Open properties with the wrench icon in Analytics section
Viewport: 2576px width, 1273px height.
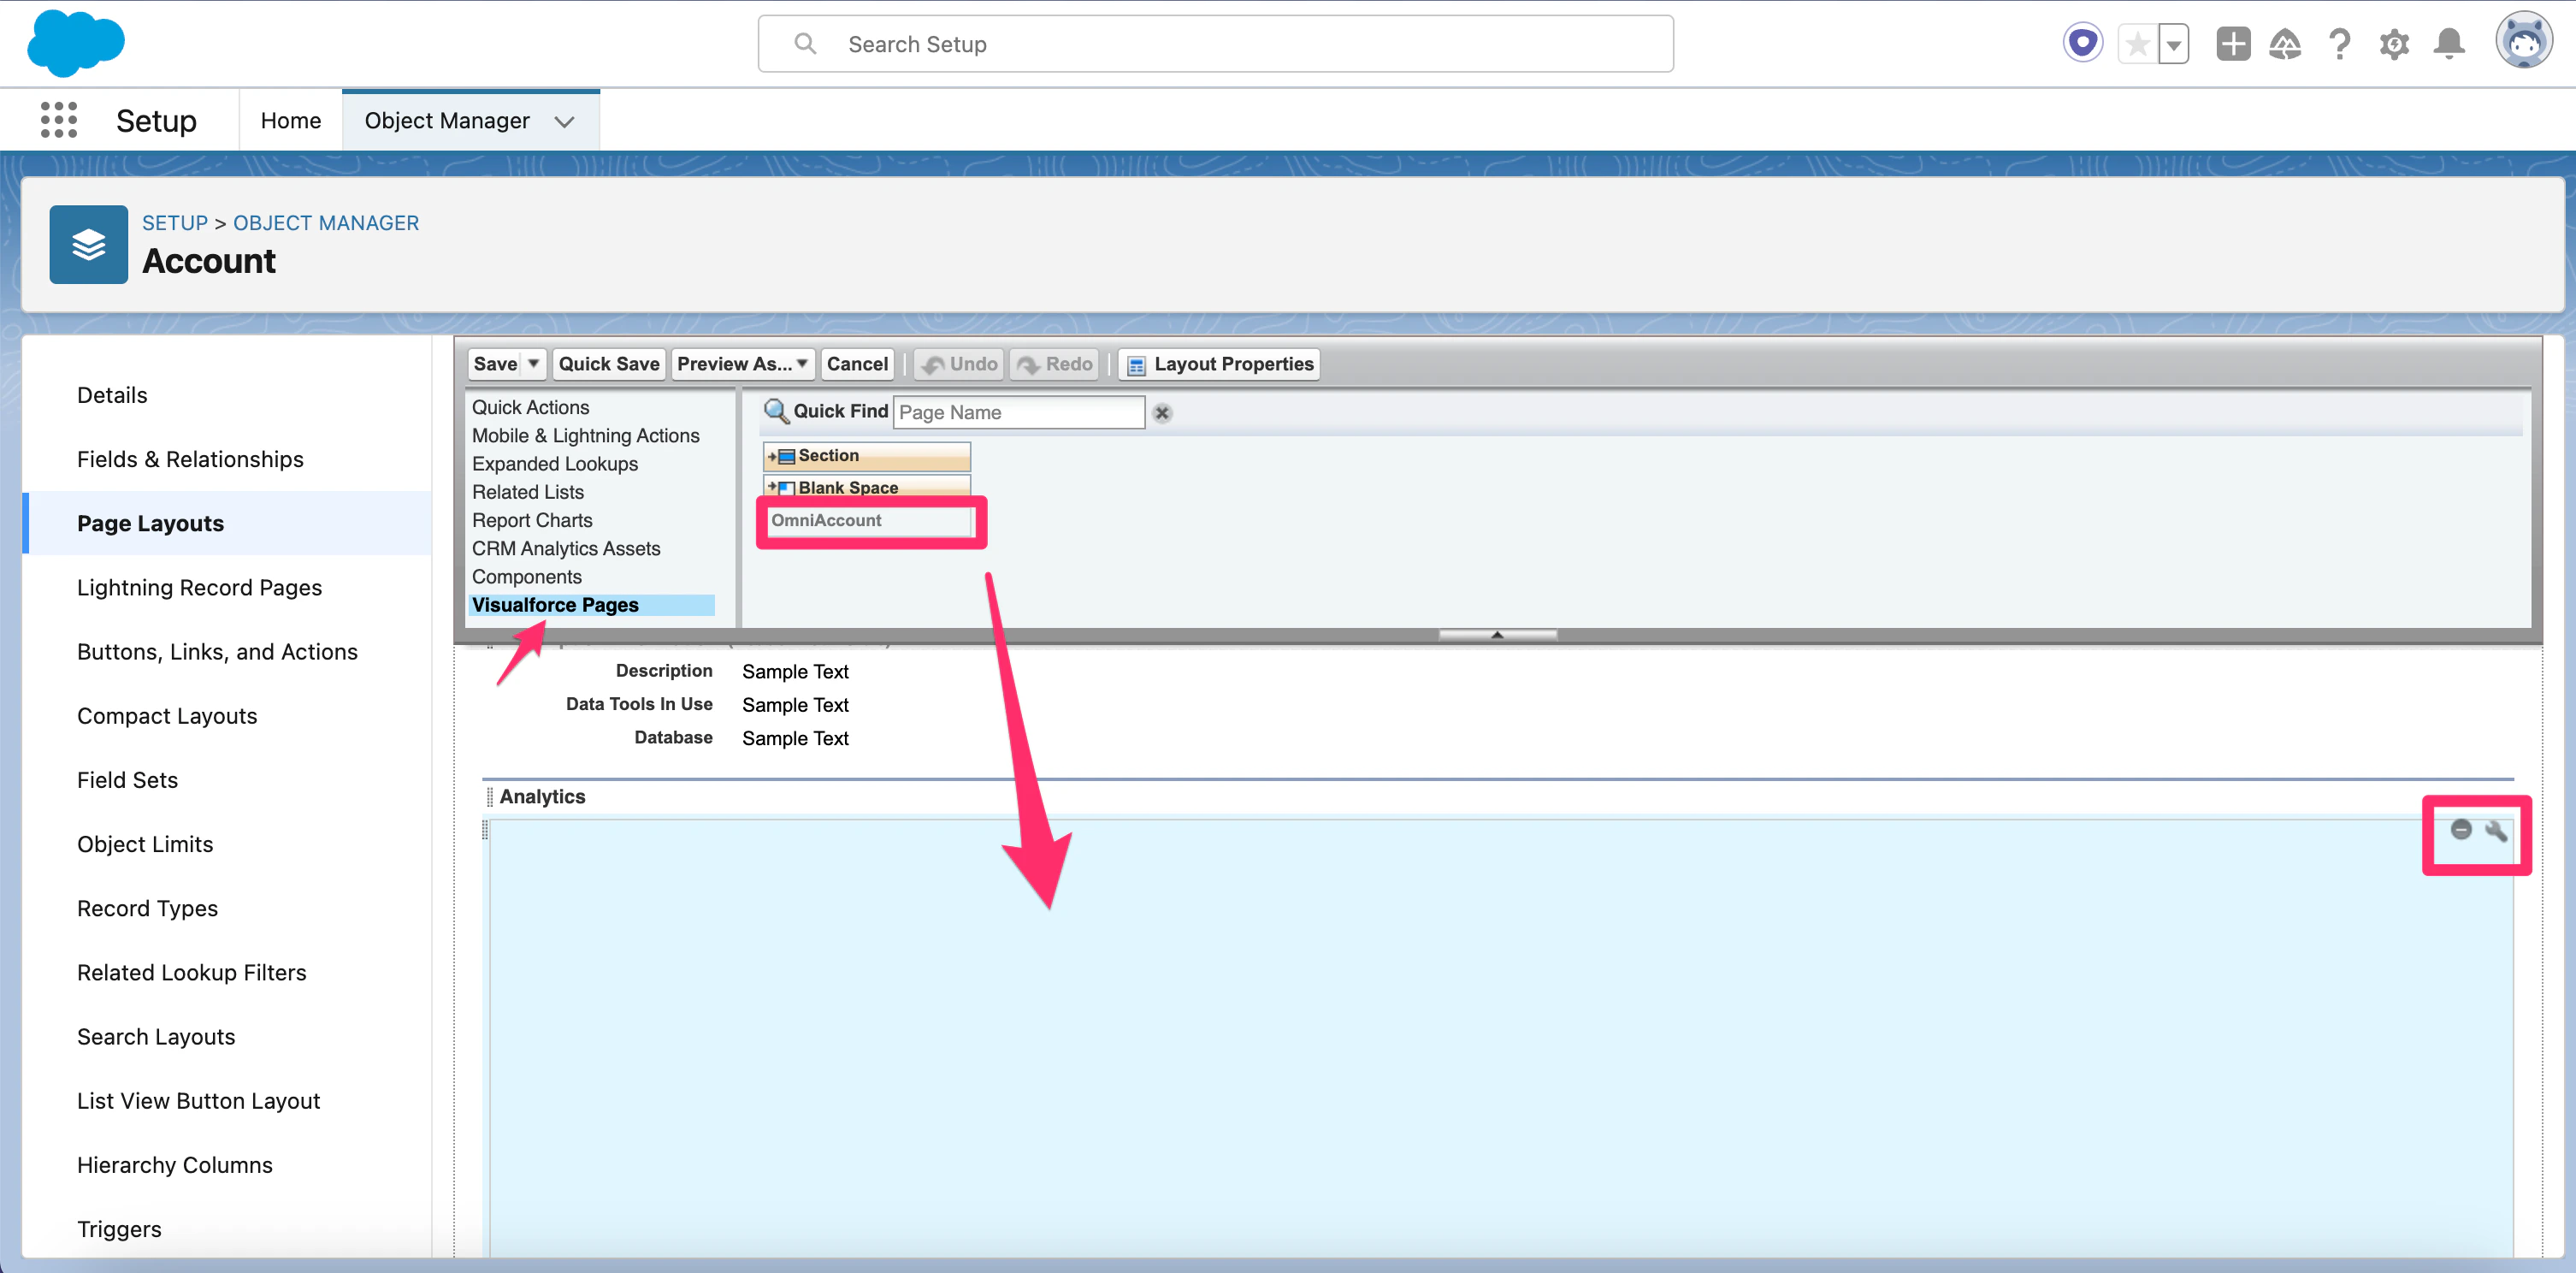pyautogui.click(x=2496, y=832)
